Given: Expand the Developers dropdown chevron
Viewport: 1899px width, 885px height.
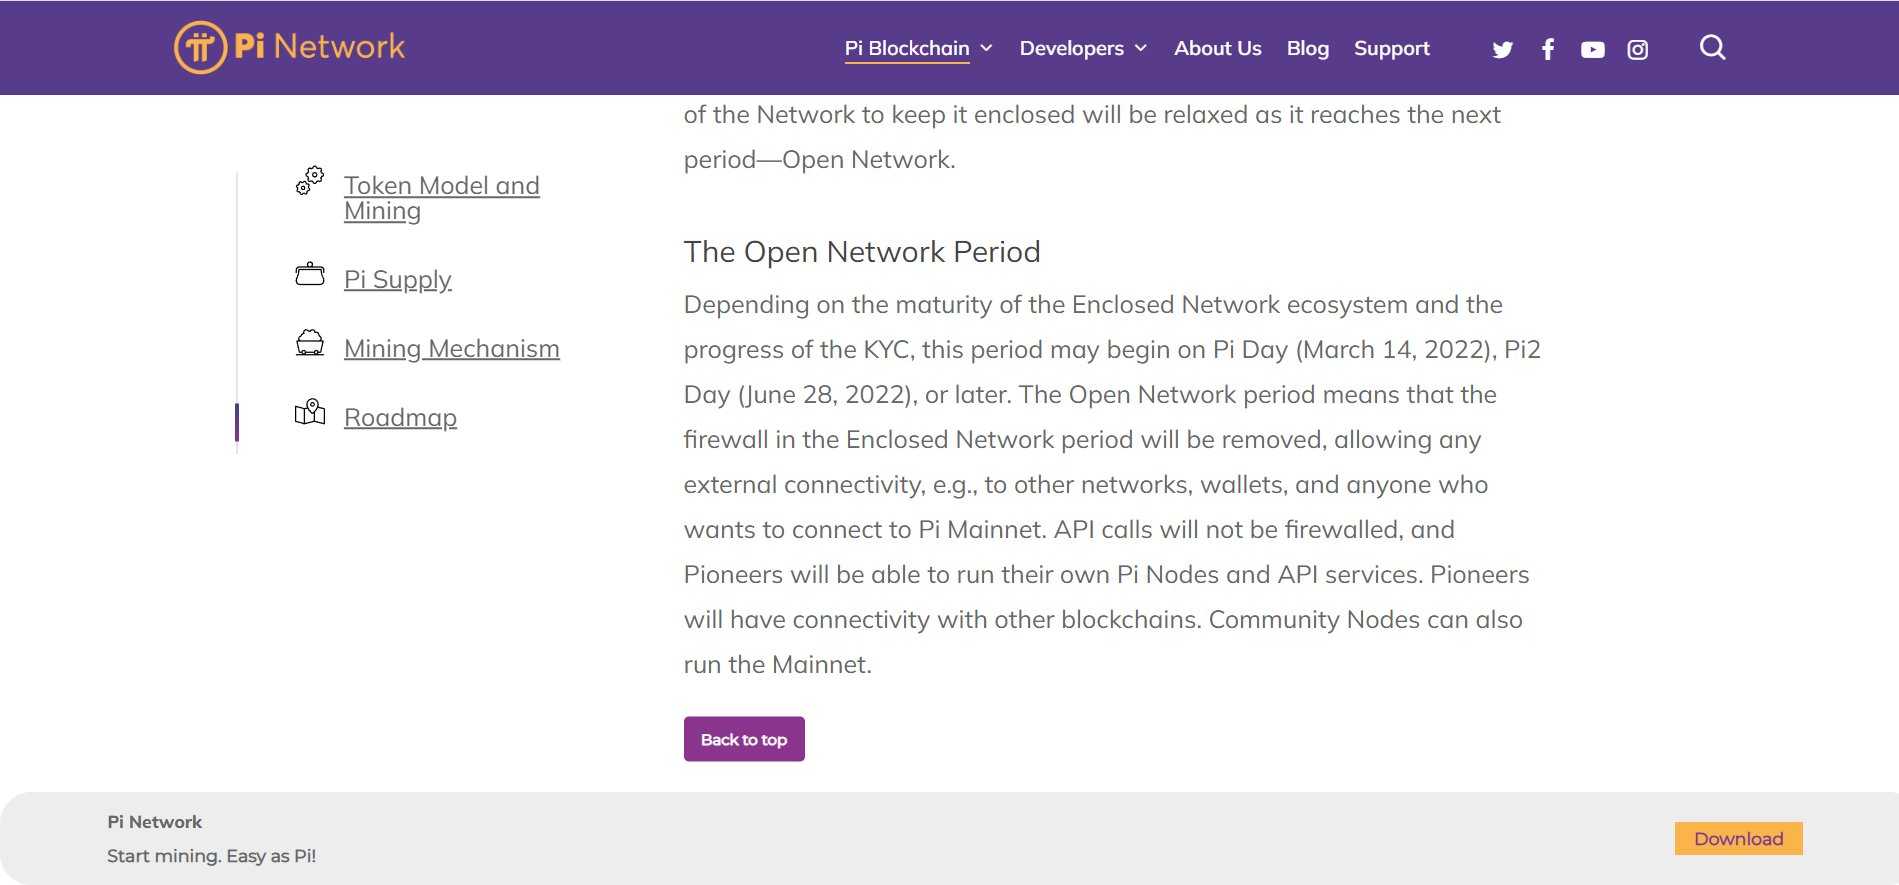Looking at the screenshot, I should [x=1141, y=48].
